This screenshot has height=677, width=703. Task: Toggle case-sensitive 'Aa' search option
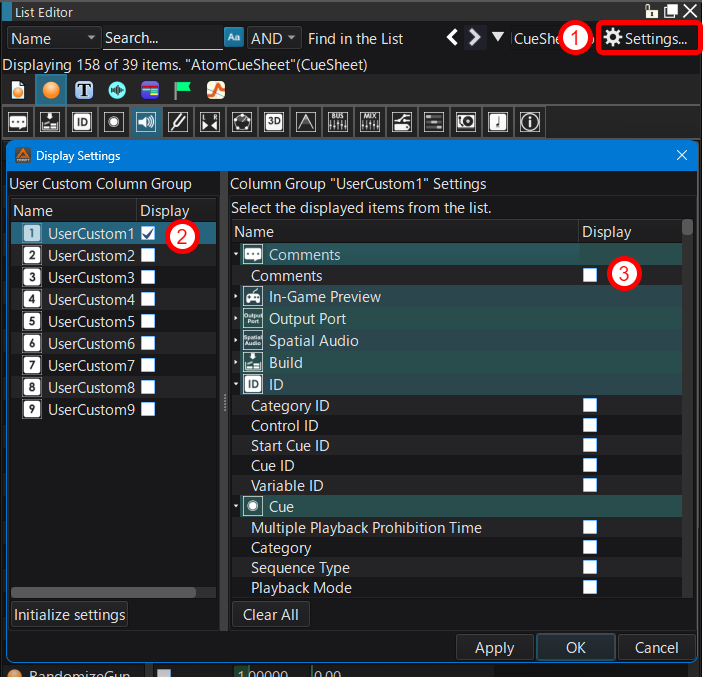point(234,38)
